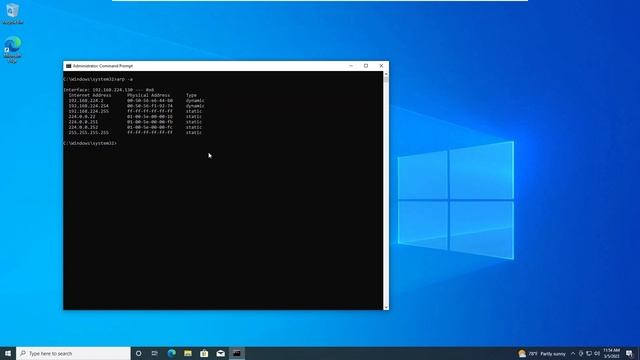Open the Windows Start menu
The height and width of the screenshot is (360, 640).
point(8,353)
